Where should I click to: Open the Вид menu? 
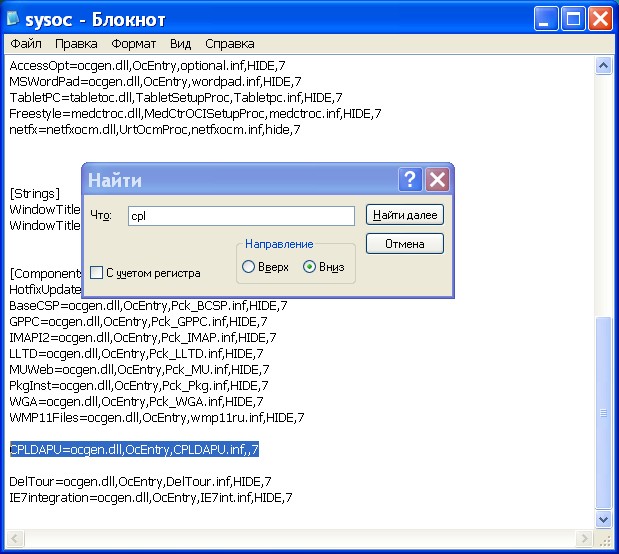click(x=180, y=43)
